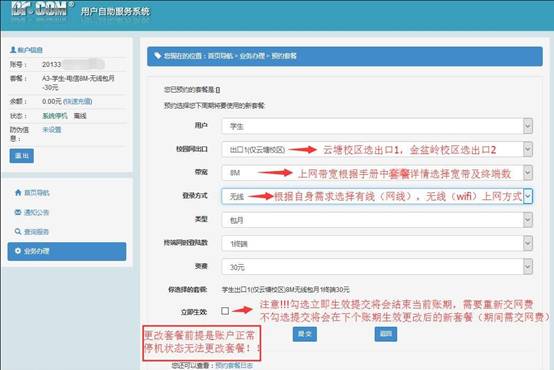This screenshot has width=554, height=370.
Task: Click the envelope icon next to 通知公告
Action: click(18, 212)
